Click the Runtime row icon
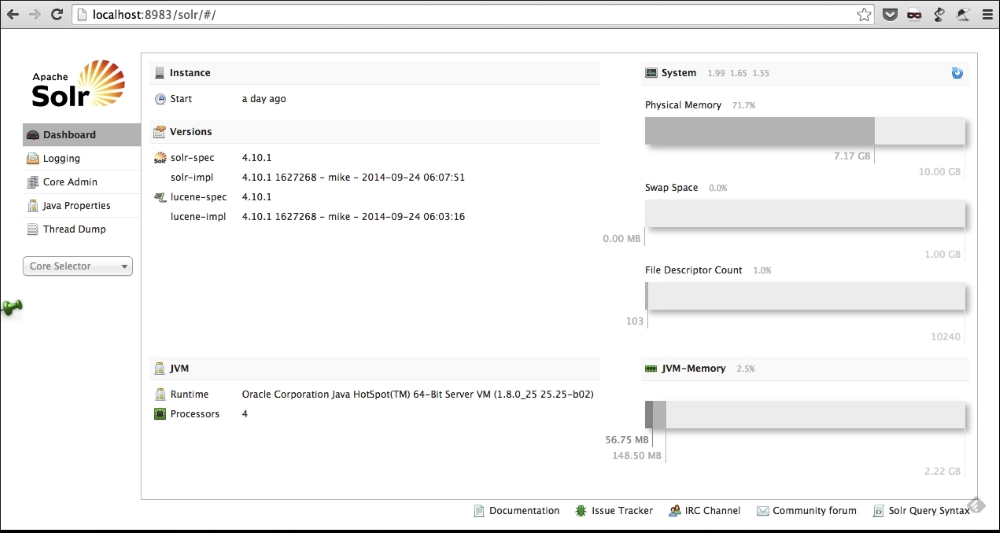Screen dimensions: 1000x533 [x=160, y=395]
